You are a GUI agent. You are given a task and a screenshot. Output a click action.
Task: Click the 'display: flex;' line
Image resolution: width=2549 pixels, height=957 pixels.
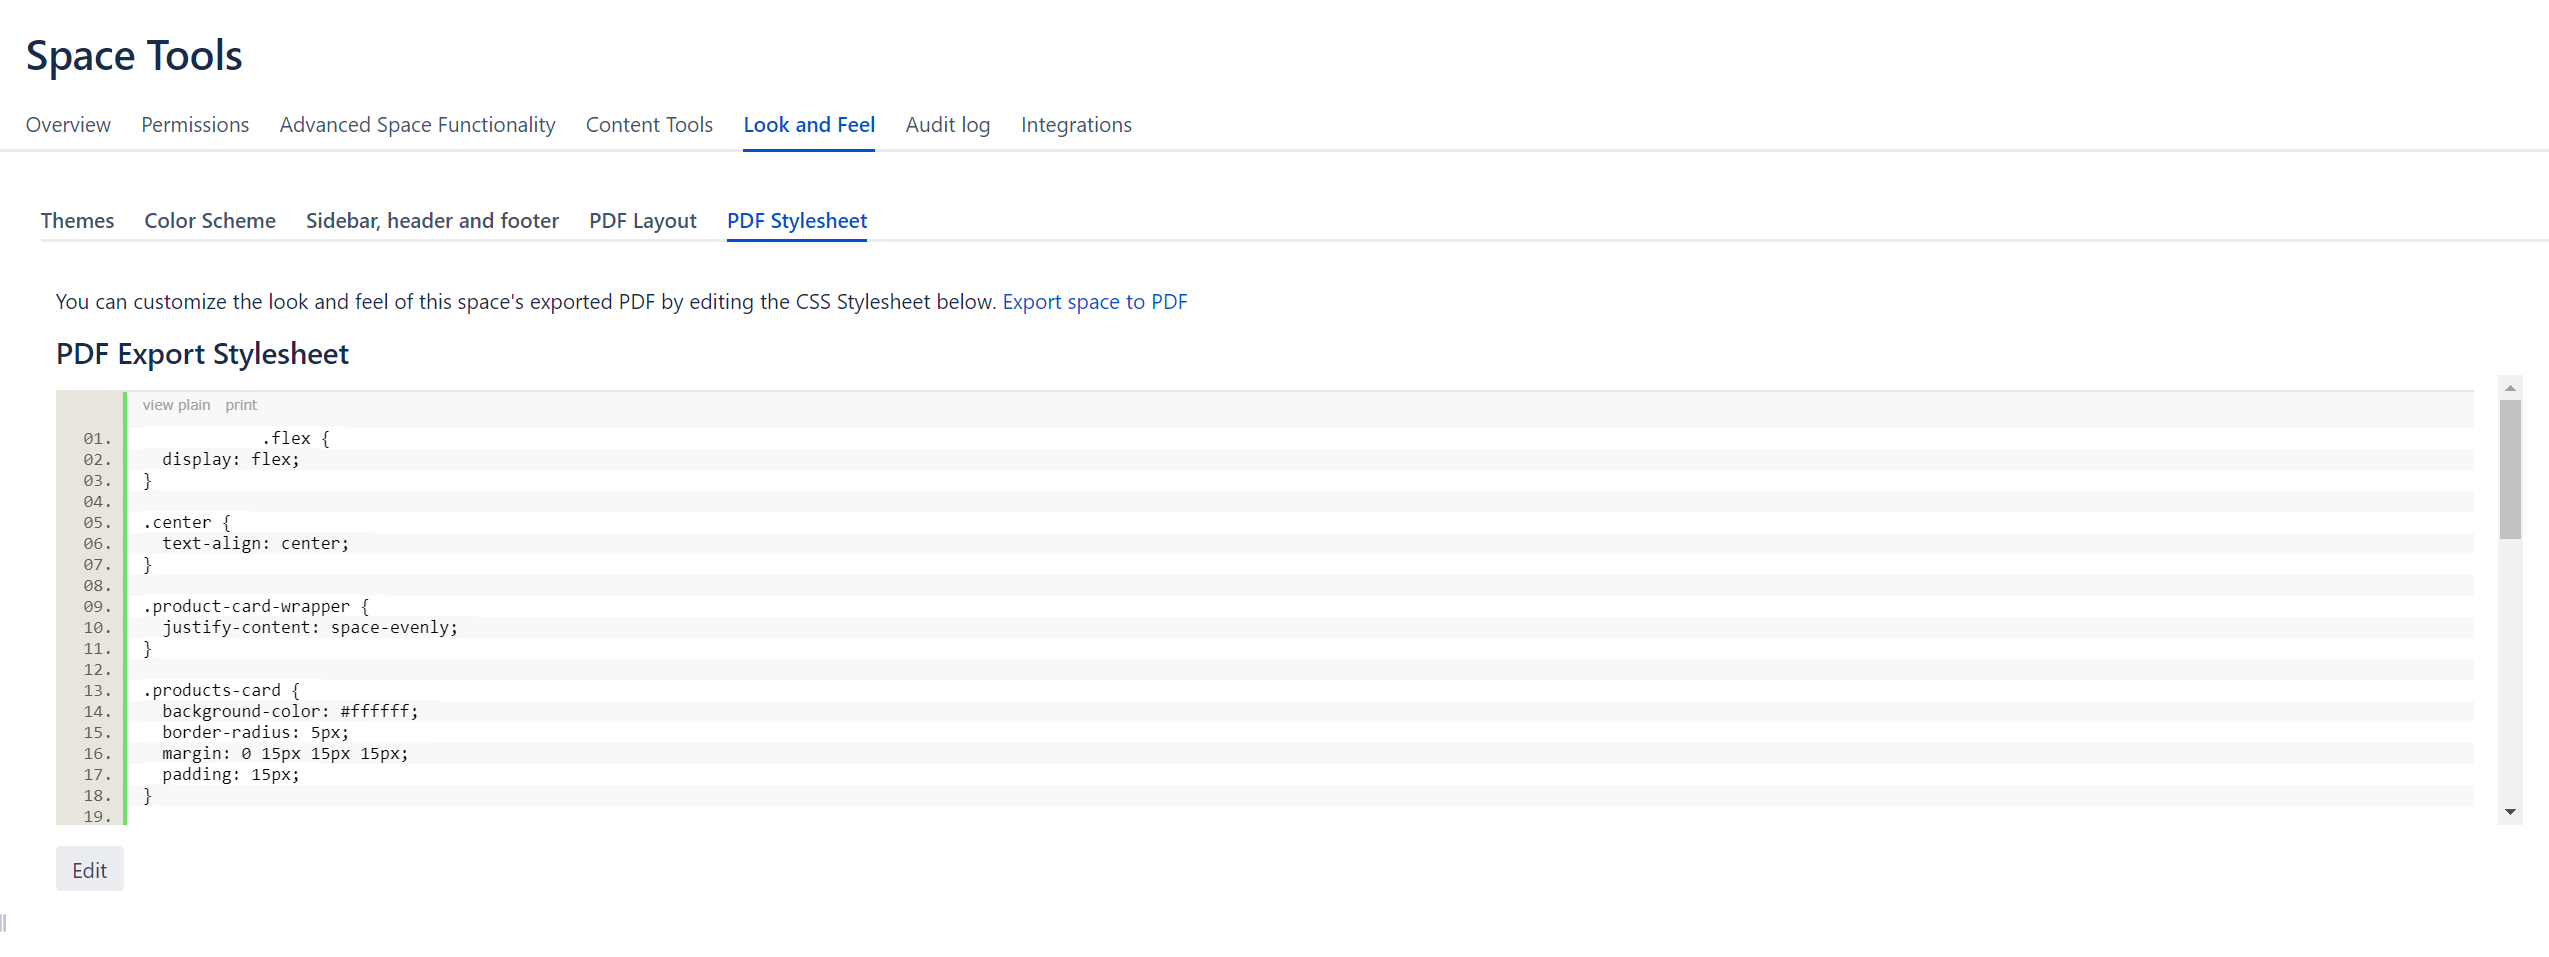(x=231, y=459)
